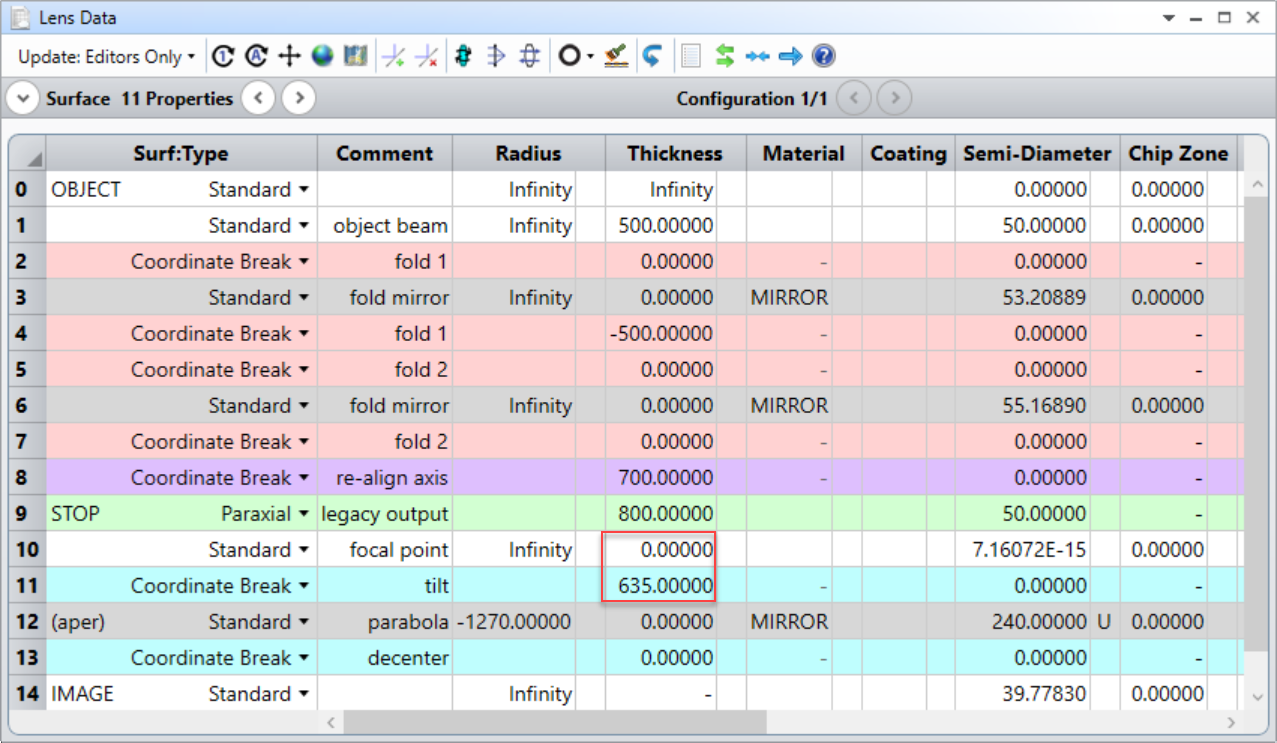Image resolution: width=1277 pixels, height=743 pixels.
Task: Click the Thickness column header
Action: (675, 153)
